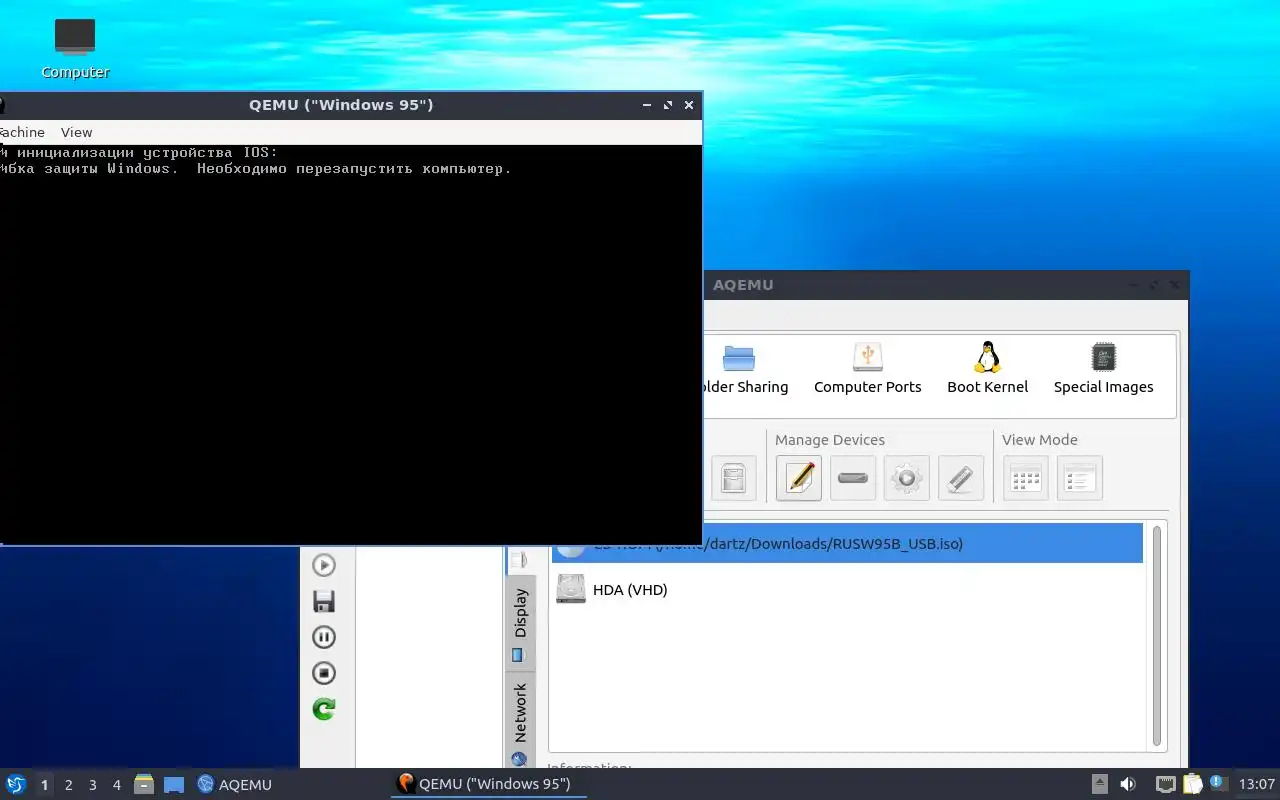
Task: Open the View menu in QEMU window
Action: [76, 132]
